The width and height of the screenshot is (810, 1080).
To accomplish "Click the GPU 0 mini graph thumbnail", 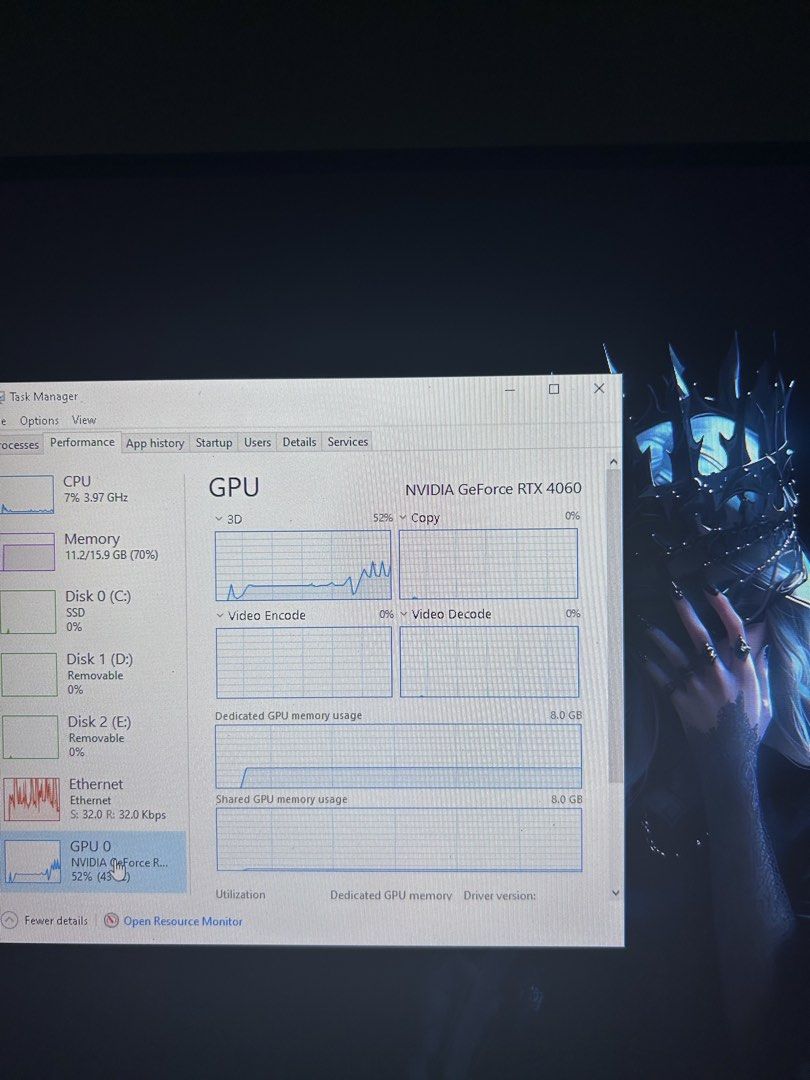I will (x=32, y=862).
